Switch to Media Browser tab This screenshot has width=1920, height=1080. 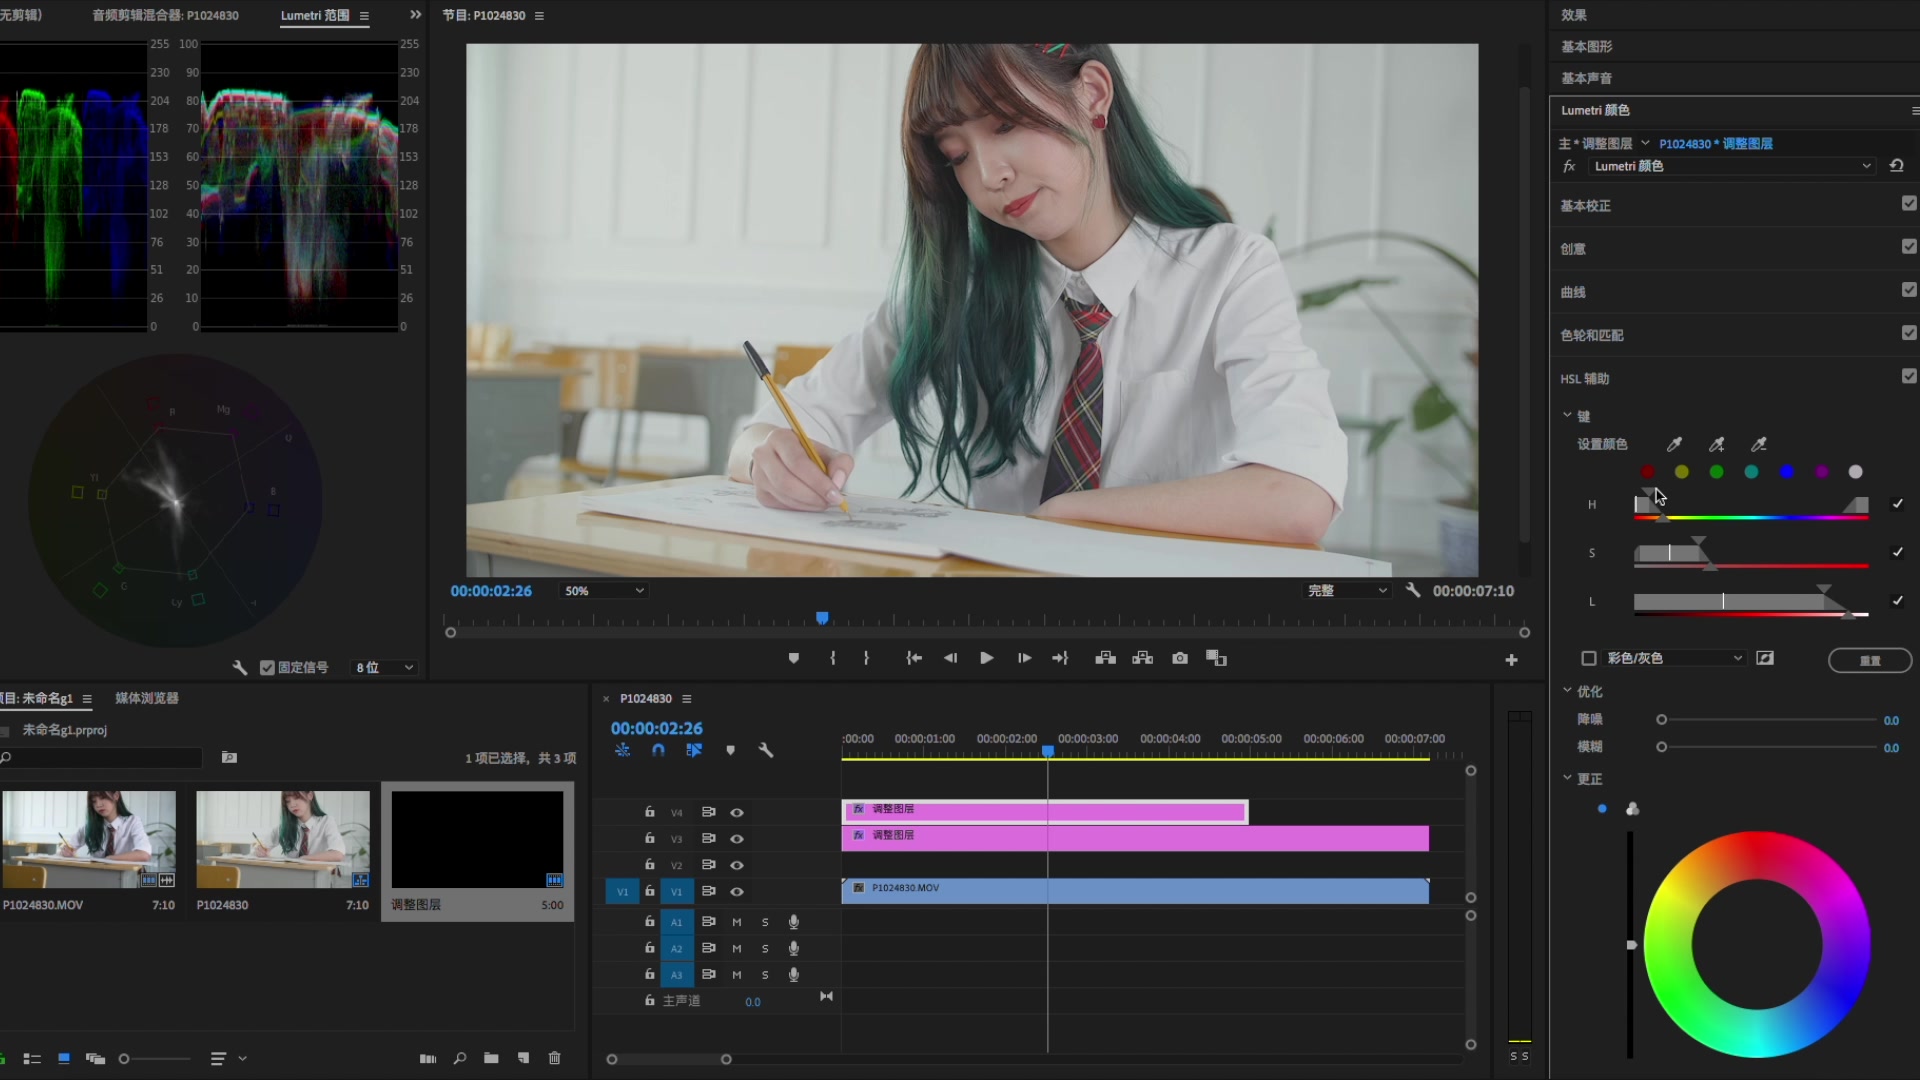[x=146, y=698]
